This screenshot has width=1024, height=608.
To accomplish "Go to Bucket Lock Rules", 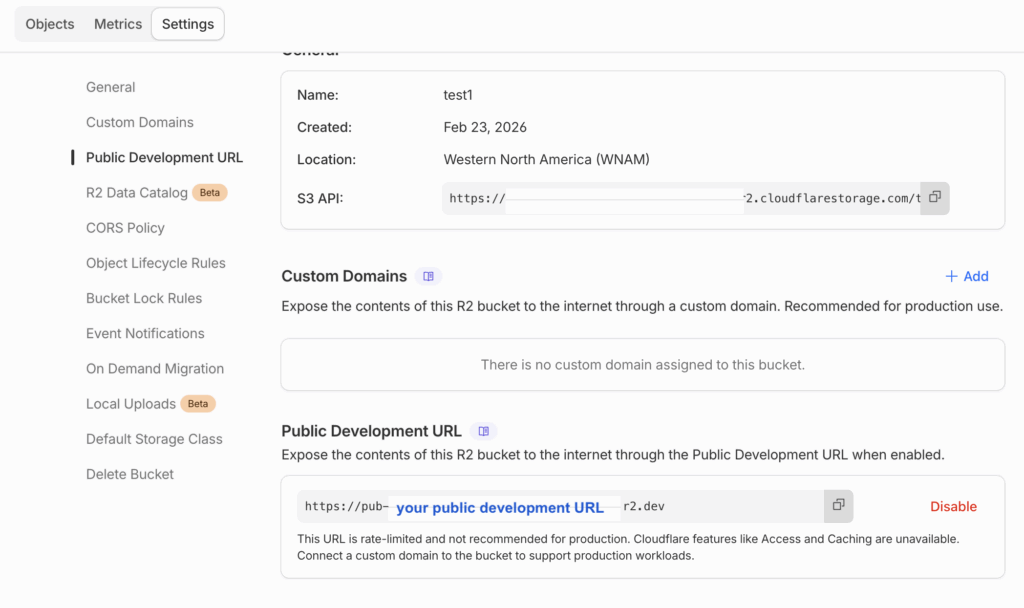I will (144, 298).
